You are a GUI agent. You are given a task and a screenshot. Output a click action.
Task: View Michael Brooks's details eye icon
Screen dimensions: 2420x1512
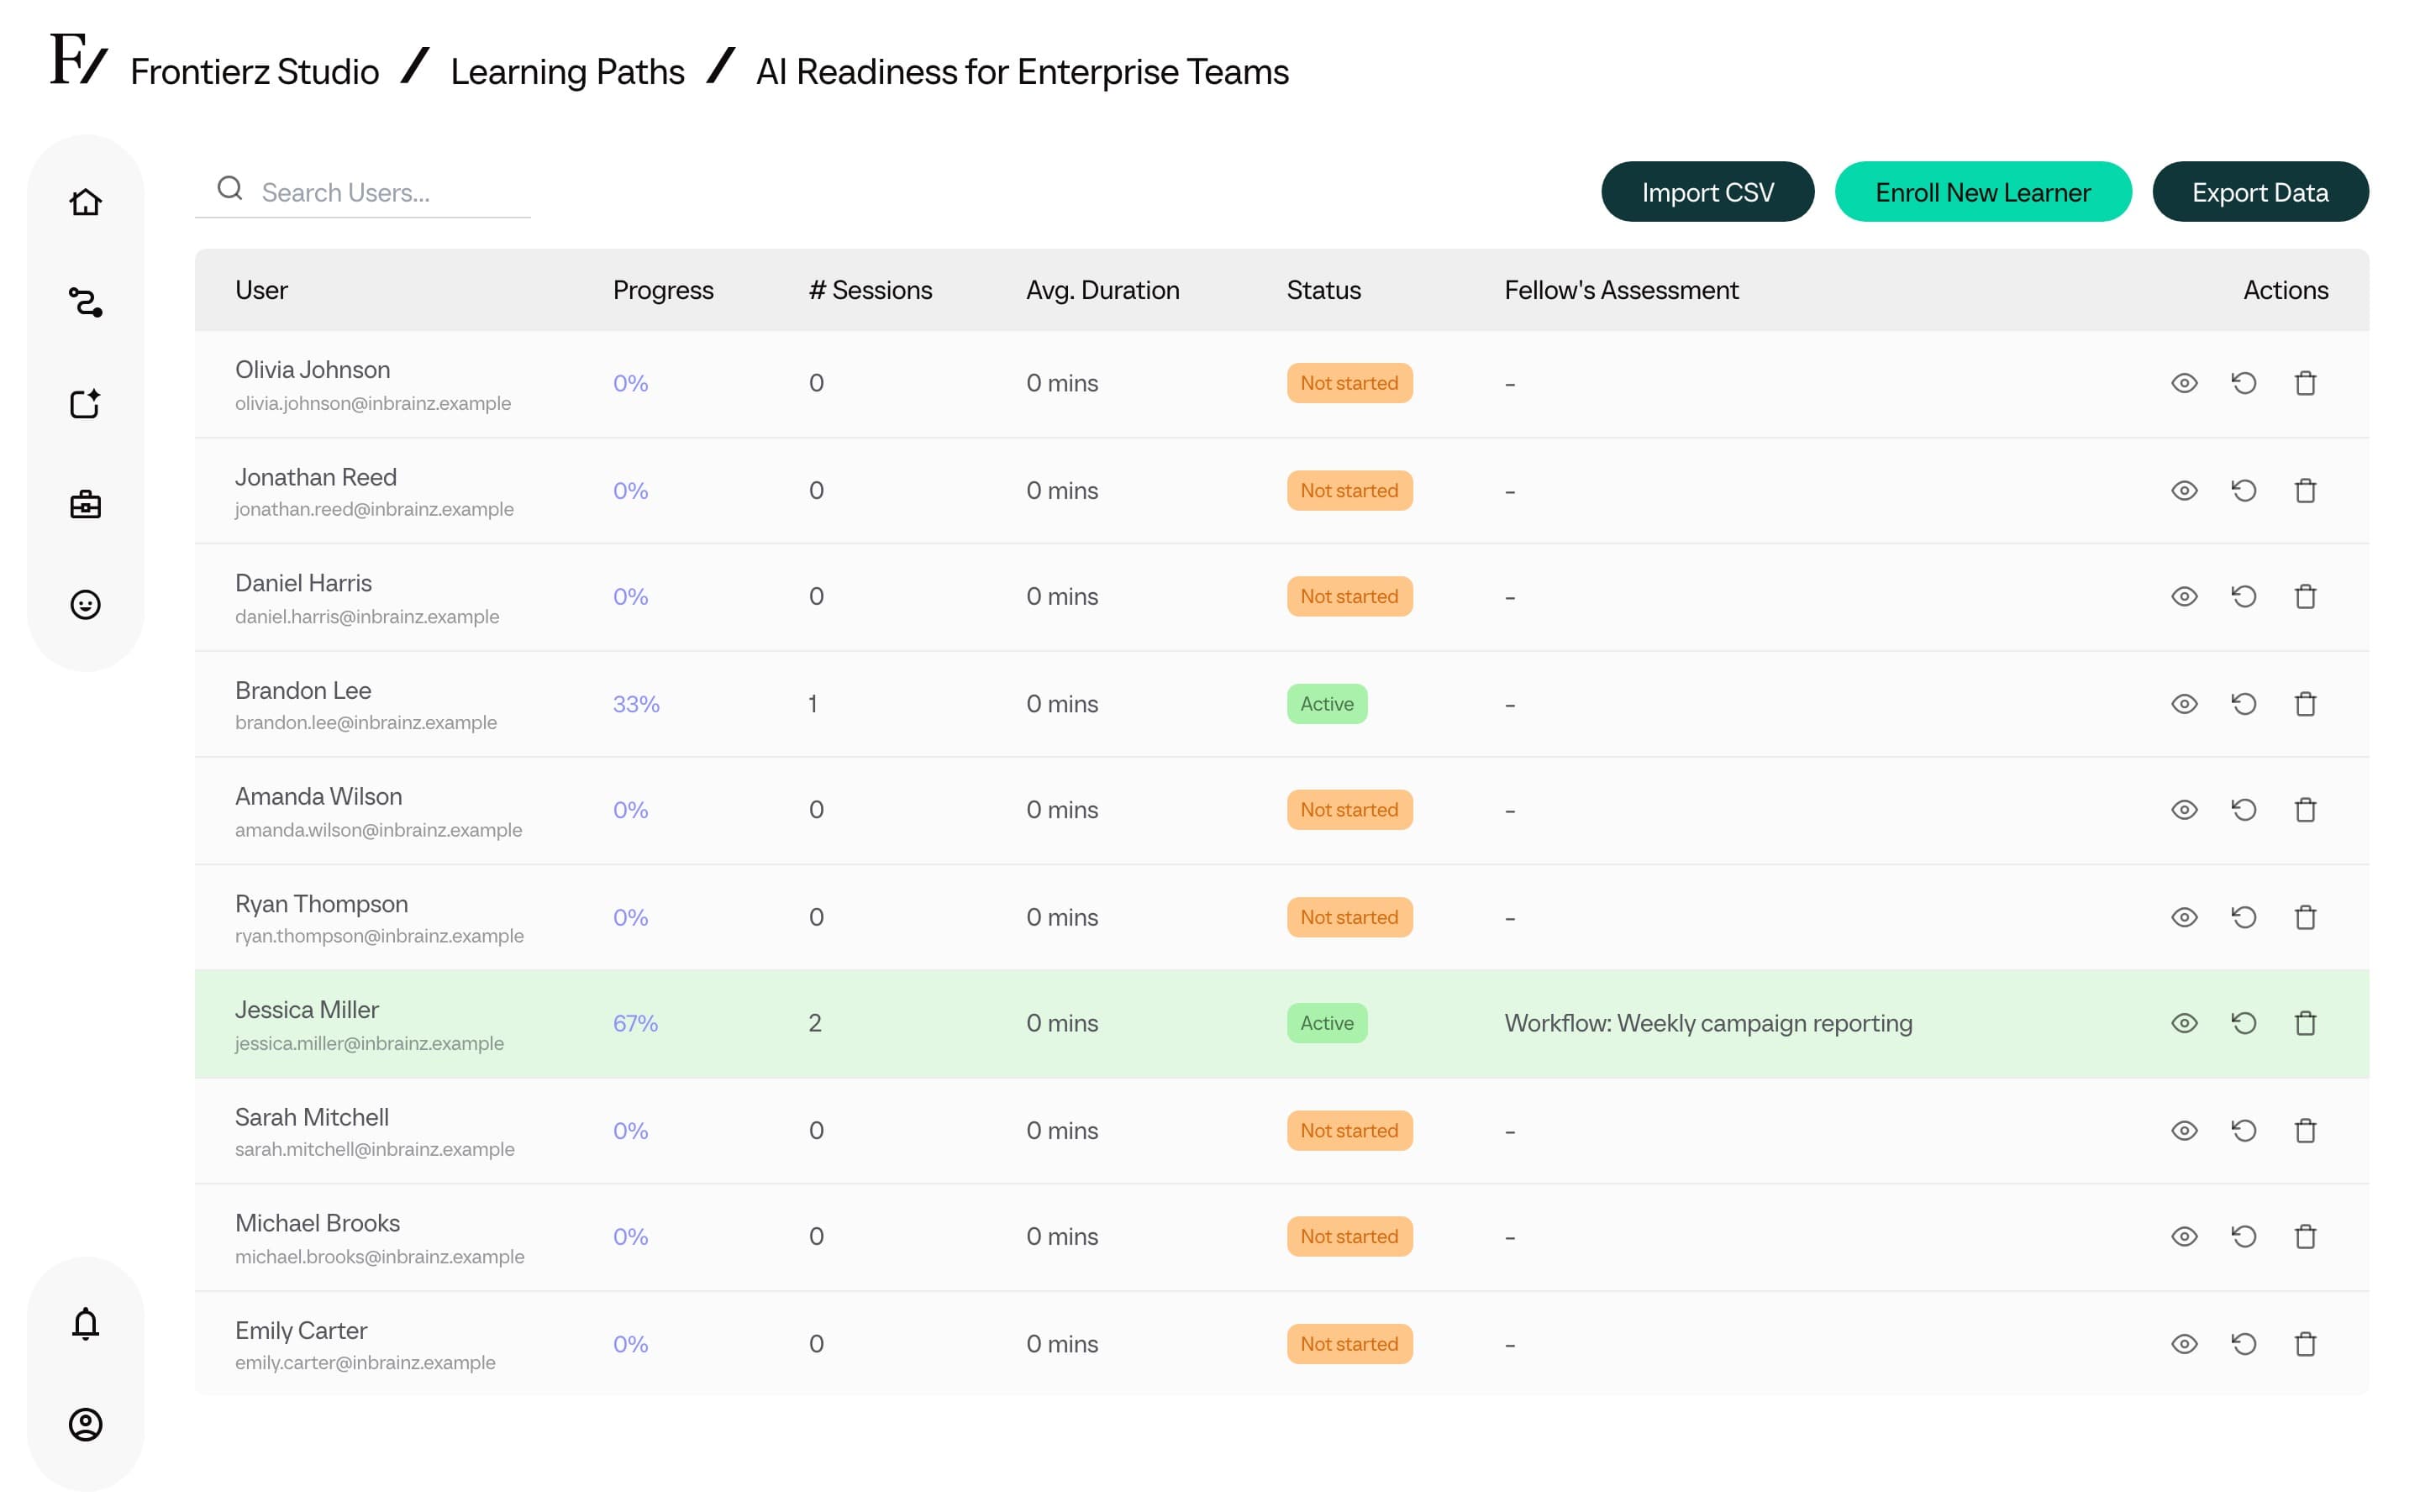click(2184, 1237)
